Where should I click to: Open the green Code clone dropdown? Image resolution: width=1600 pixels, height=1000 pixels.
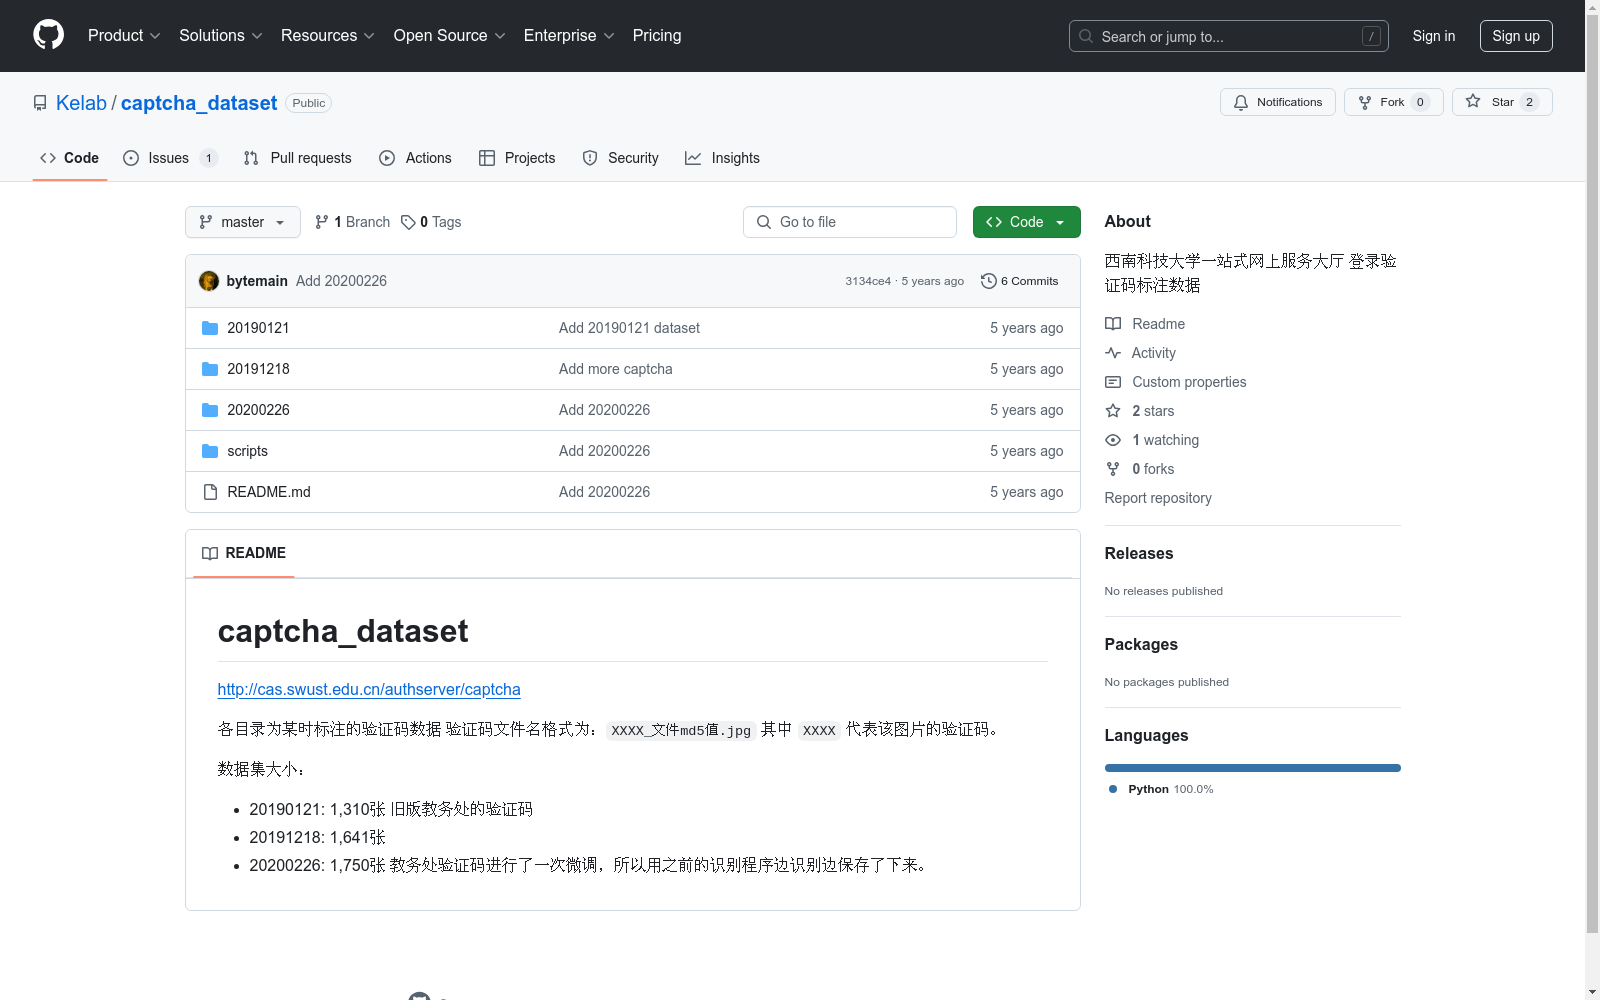[x=1026, y=222]
